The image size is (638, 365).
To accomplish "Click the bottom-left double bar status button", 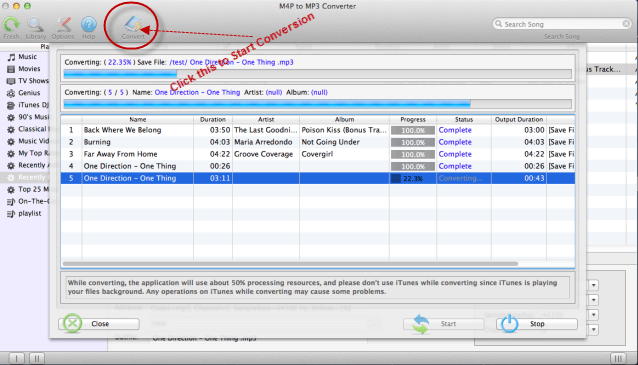I will (37, 358).
